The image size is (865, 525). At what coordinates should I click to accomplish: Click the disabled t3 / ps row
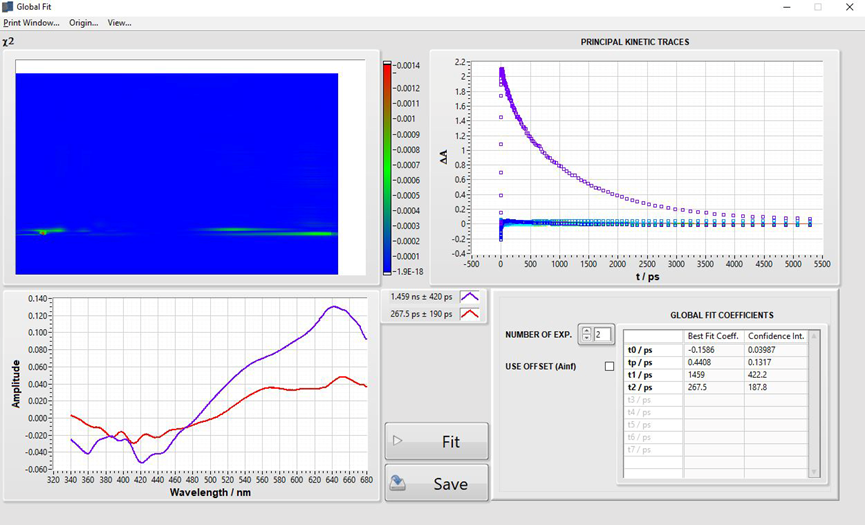click(653, 400)
